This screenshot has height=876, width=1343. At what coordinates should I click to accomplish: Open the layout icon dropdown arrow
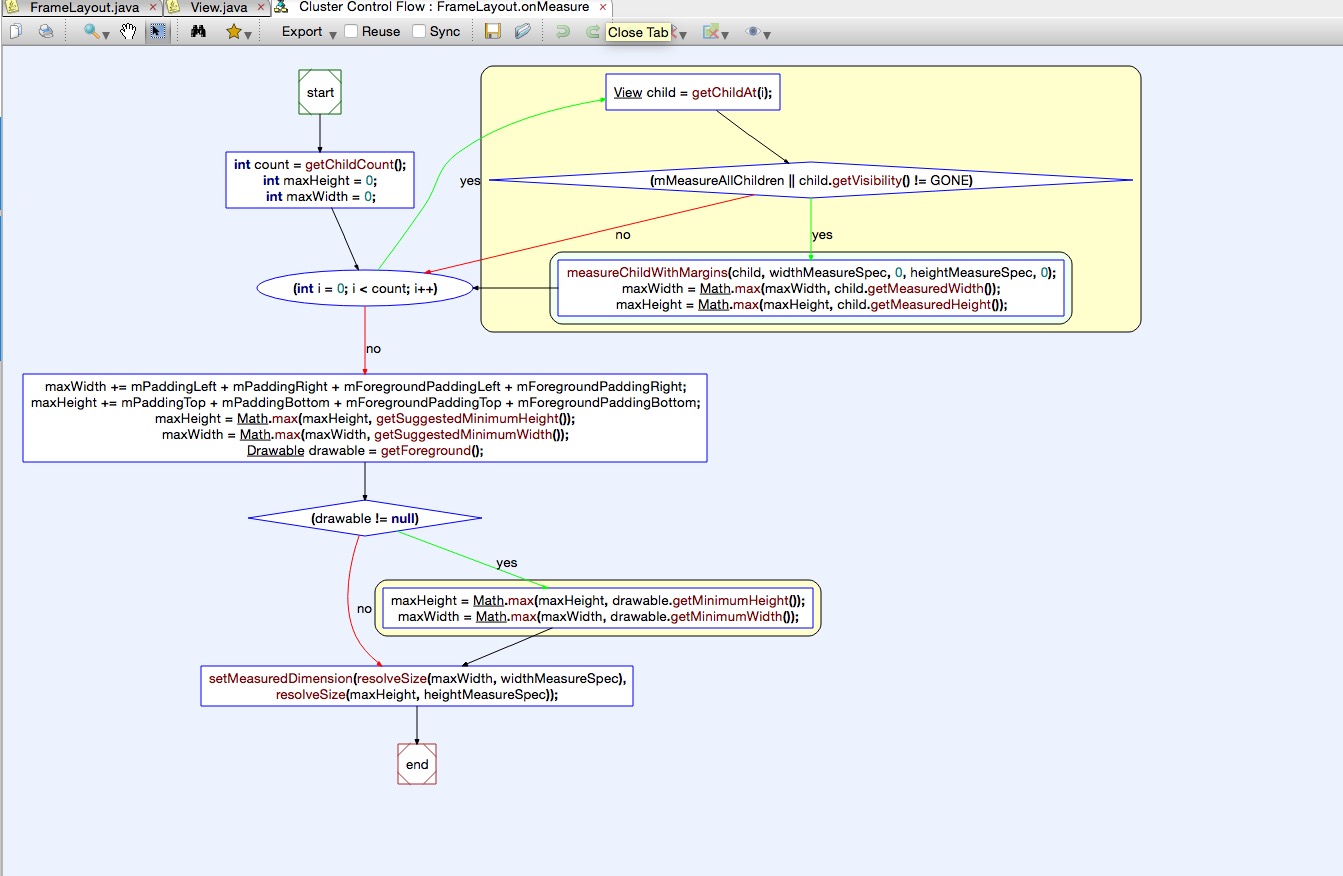[x=724, y=34]
